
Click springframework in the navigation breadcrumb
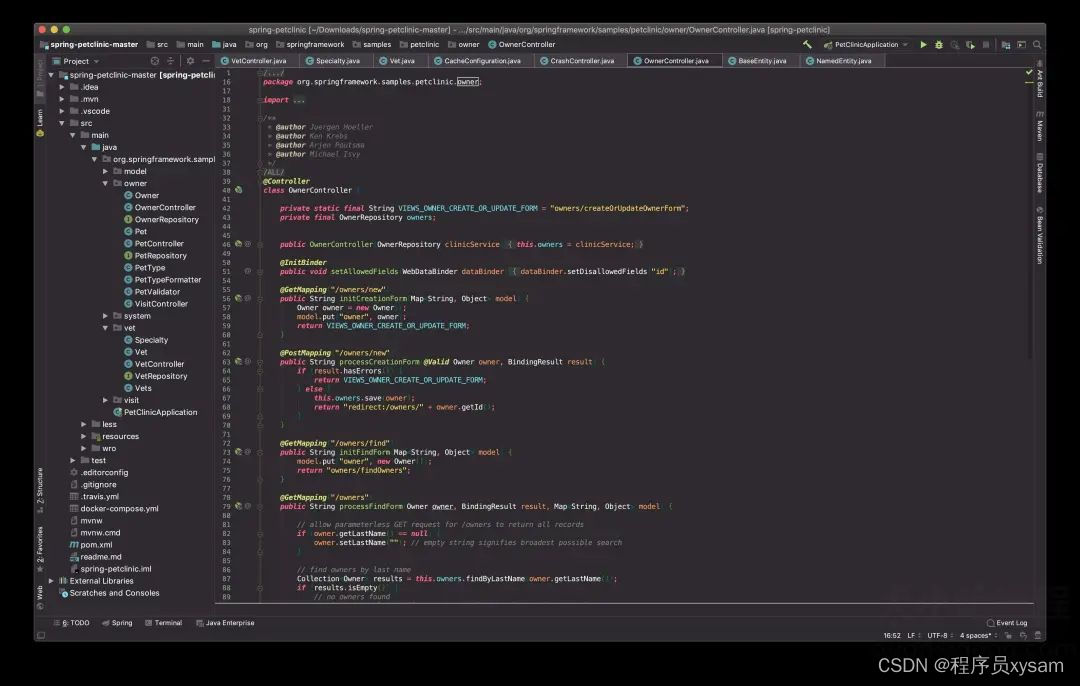coord(310,45)
